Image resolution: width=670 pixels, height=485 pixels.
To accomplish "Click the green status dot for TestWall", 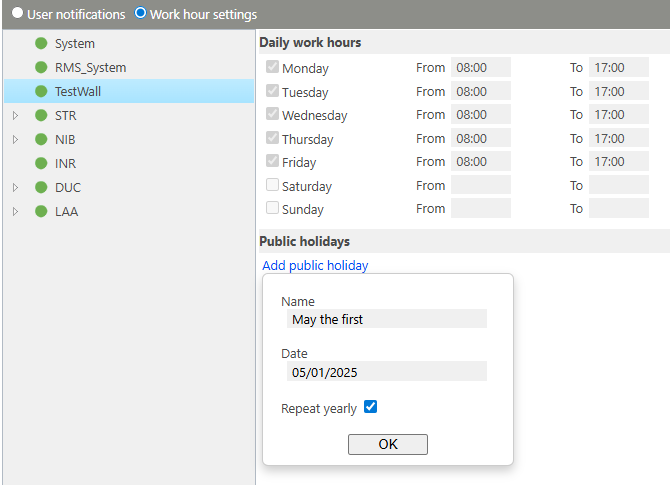I will click(x=41, y=91).
